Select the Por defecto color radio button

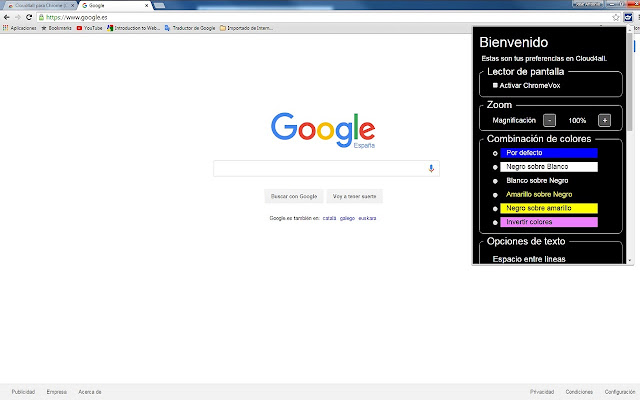(495, 153)
